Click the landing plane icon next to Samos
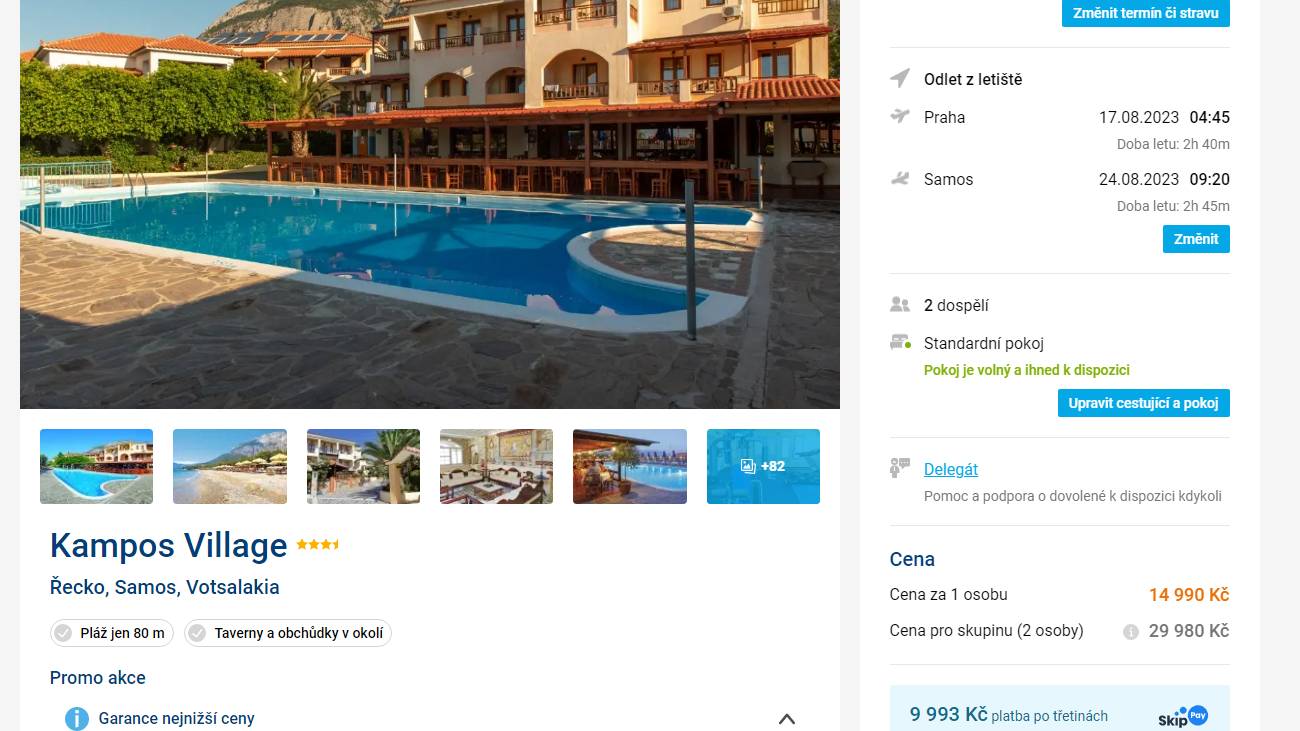This screenshot has height=731, width=1300. point(900,179)
